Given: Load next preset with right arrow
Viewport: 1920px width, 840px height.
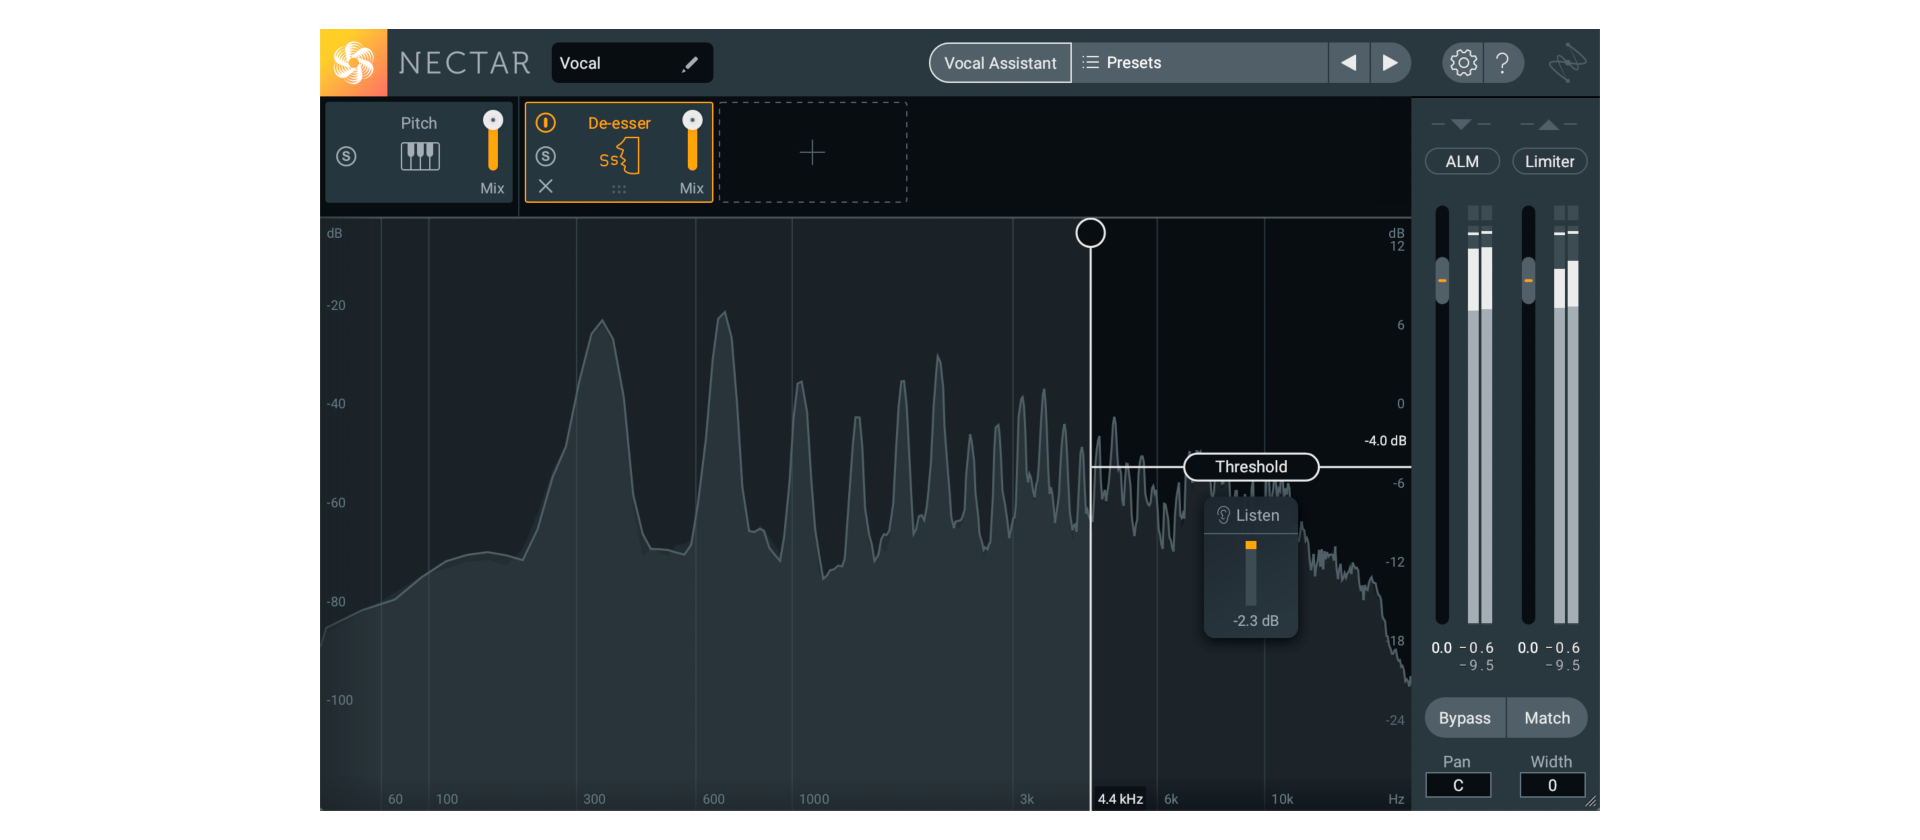Looking at the screenshot, I should [x=1390, y=63].
